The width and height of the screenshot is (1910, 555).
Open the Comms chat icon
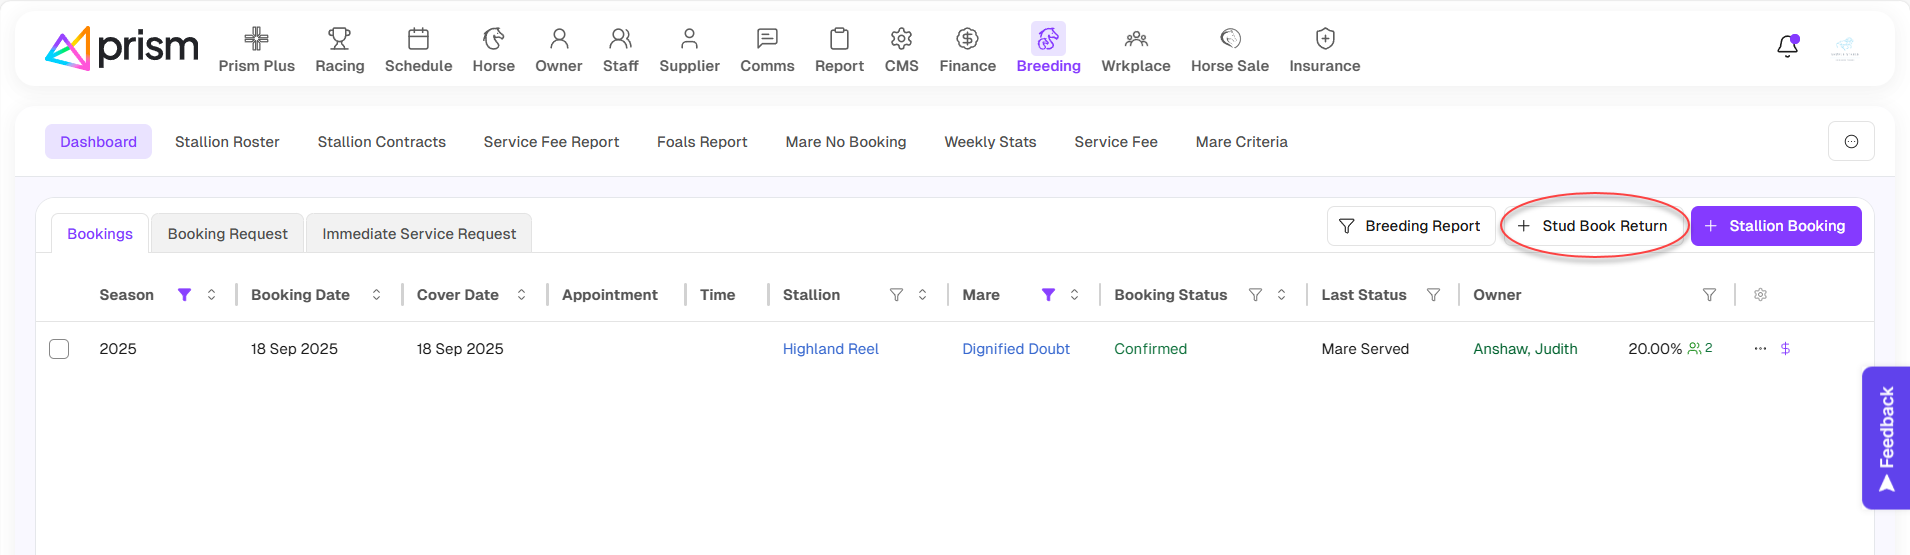(x=767, y=39)
